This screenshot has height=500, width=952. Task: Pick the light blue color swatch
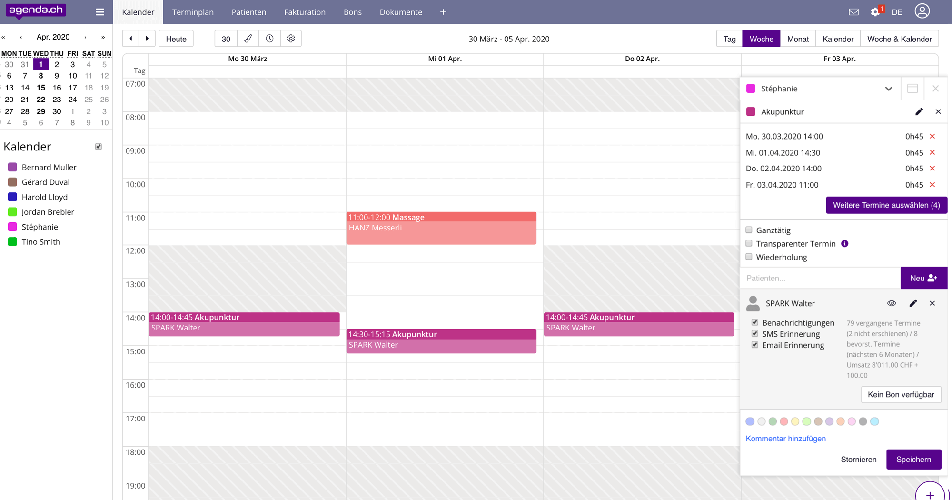(874, 421)
